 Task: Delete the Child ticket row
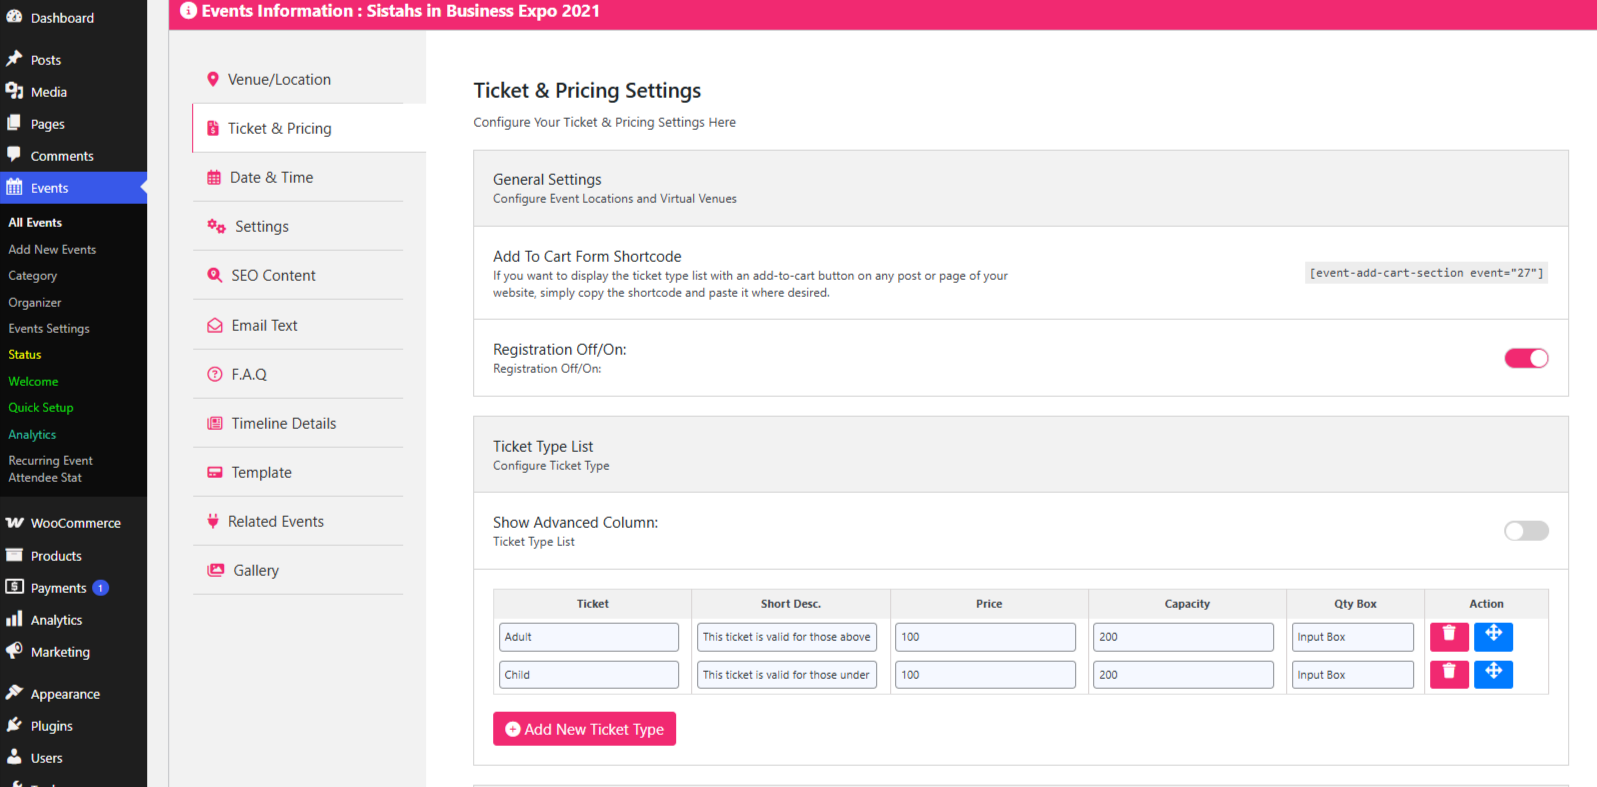(1449, 675)
